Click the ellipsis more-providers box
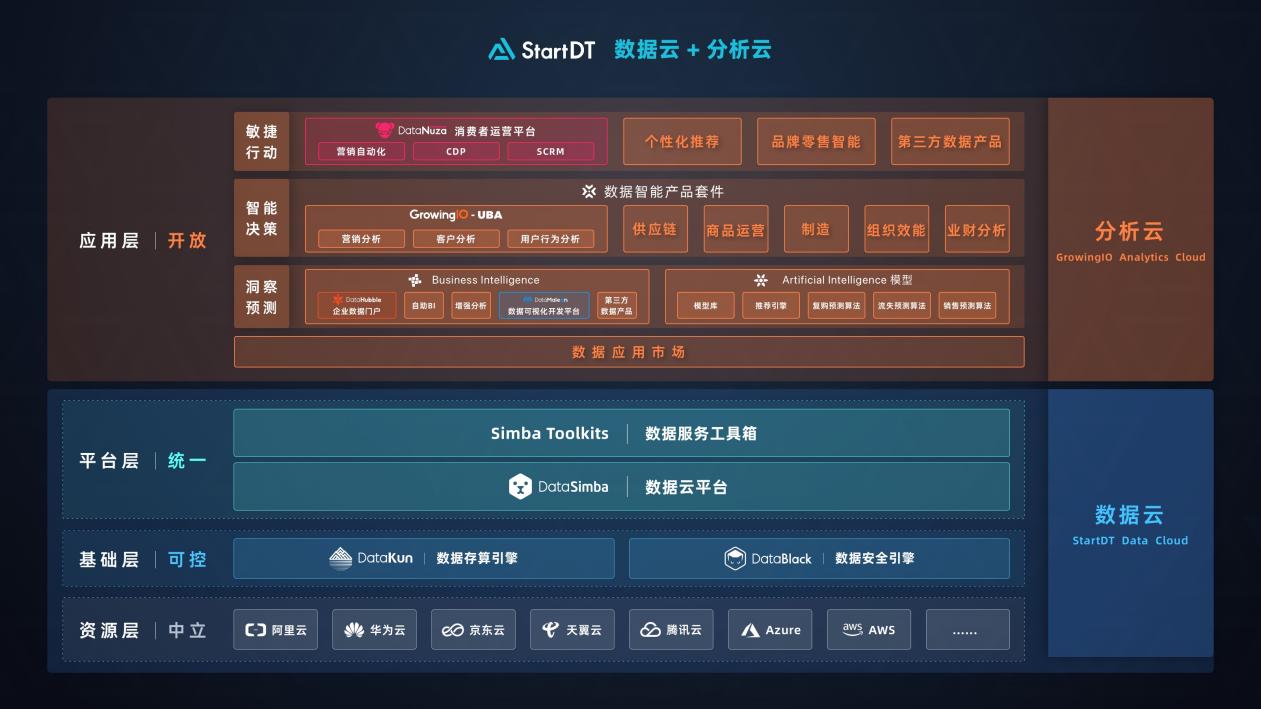 [x=967, y=630]
